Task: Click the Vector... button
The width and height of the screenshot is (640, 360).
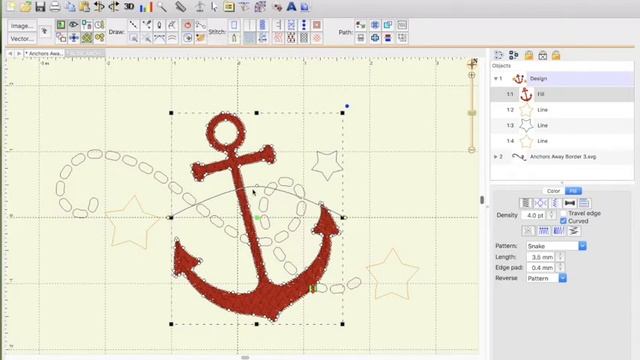Action: tap(22, 39)
